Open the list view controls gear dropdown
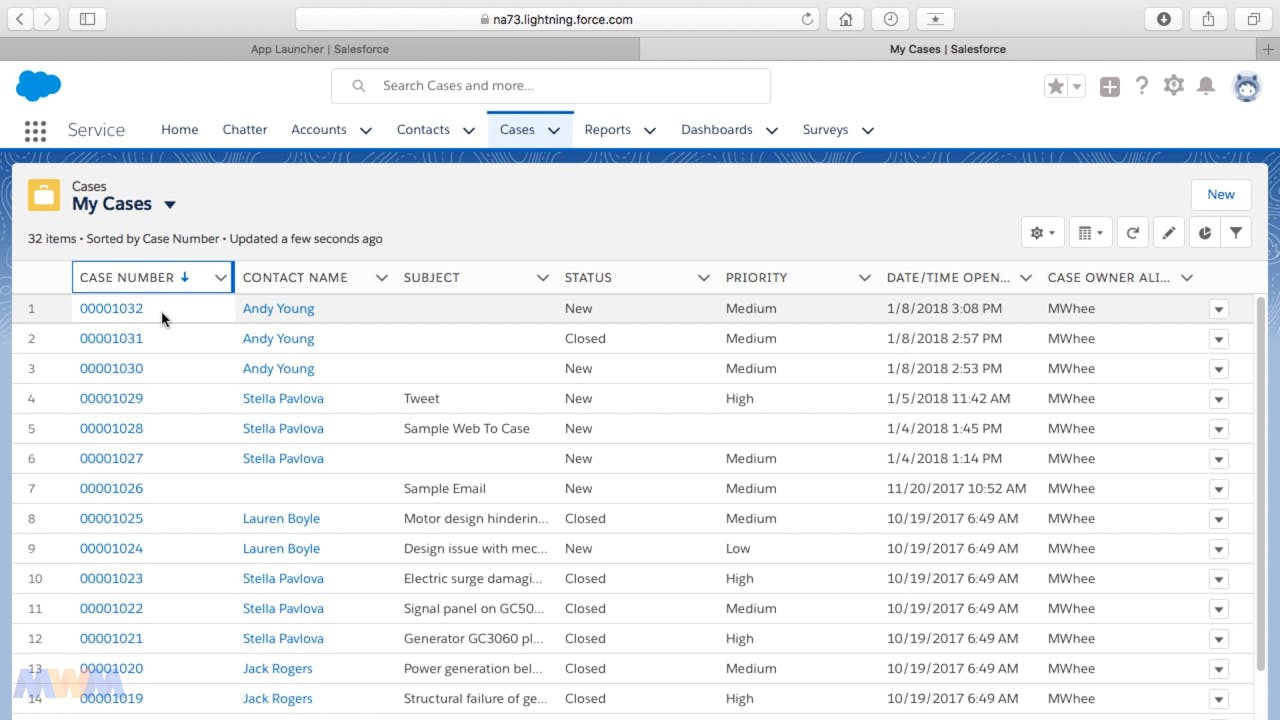 (1042, 233)
